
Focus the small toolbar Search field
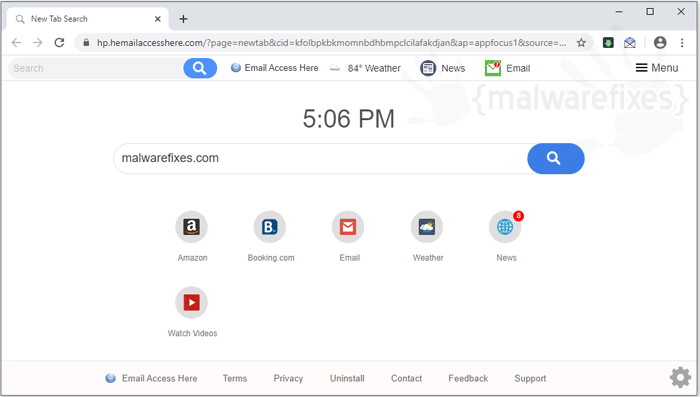click(96, 68)
